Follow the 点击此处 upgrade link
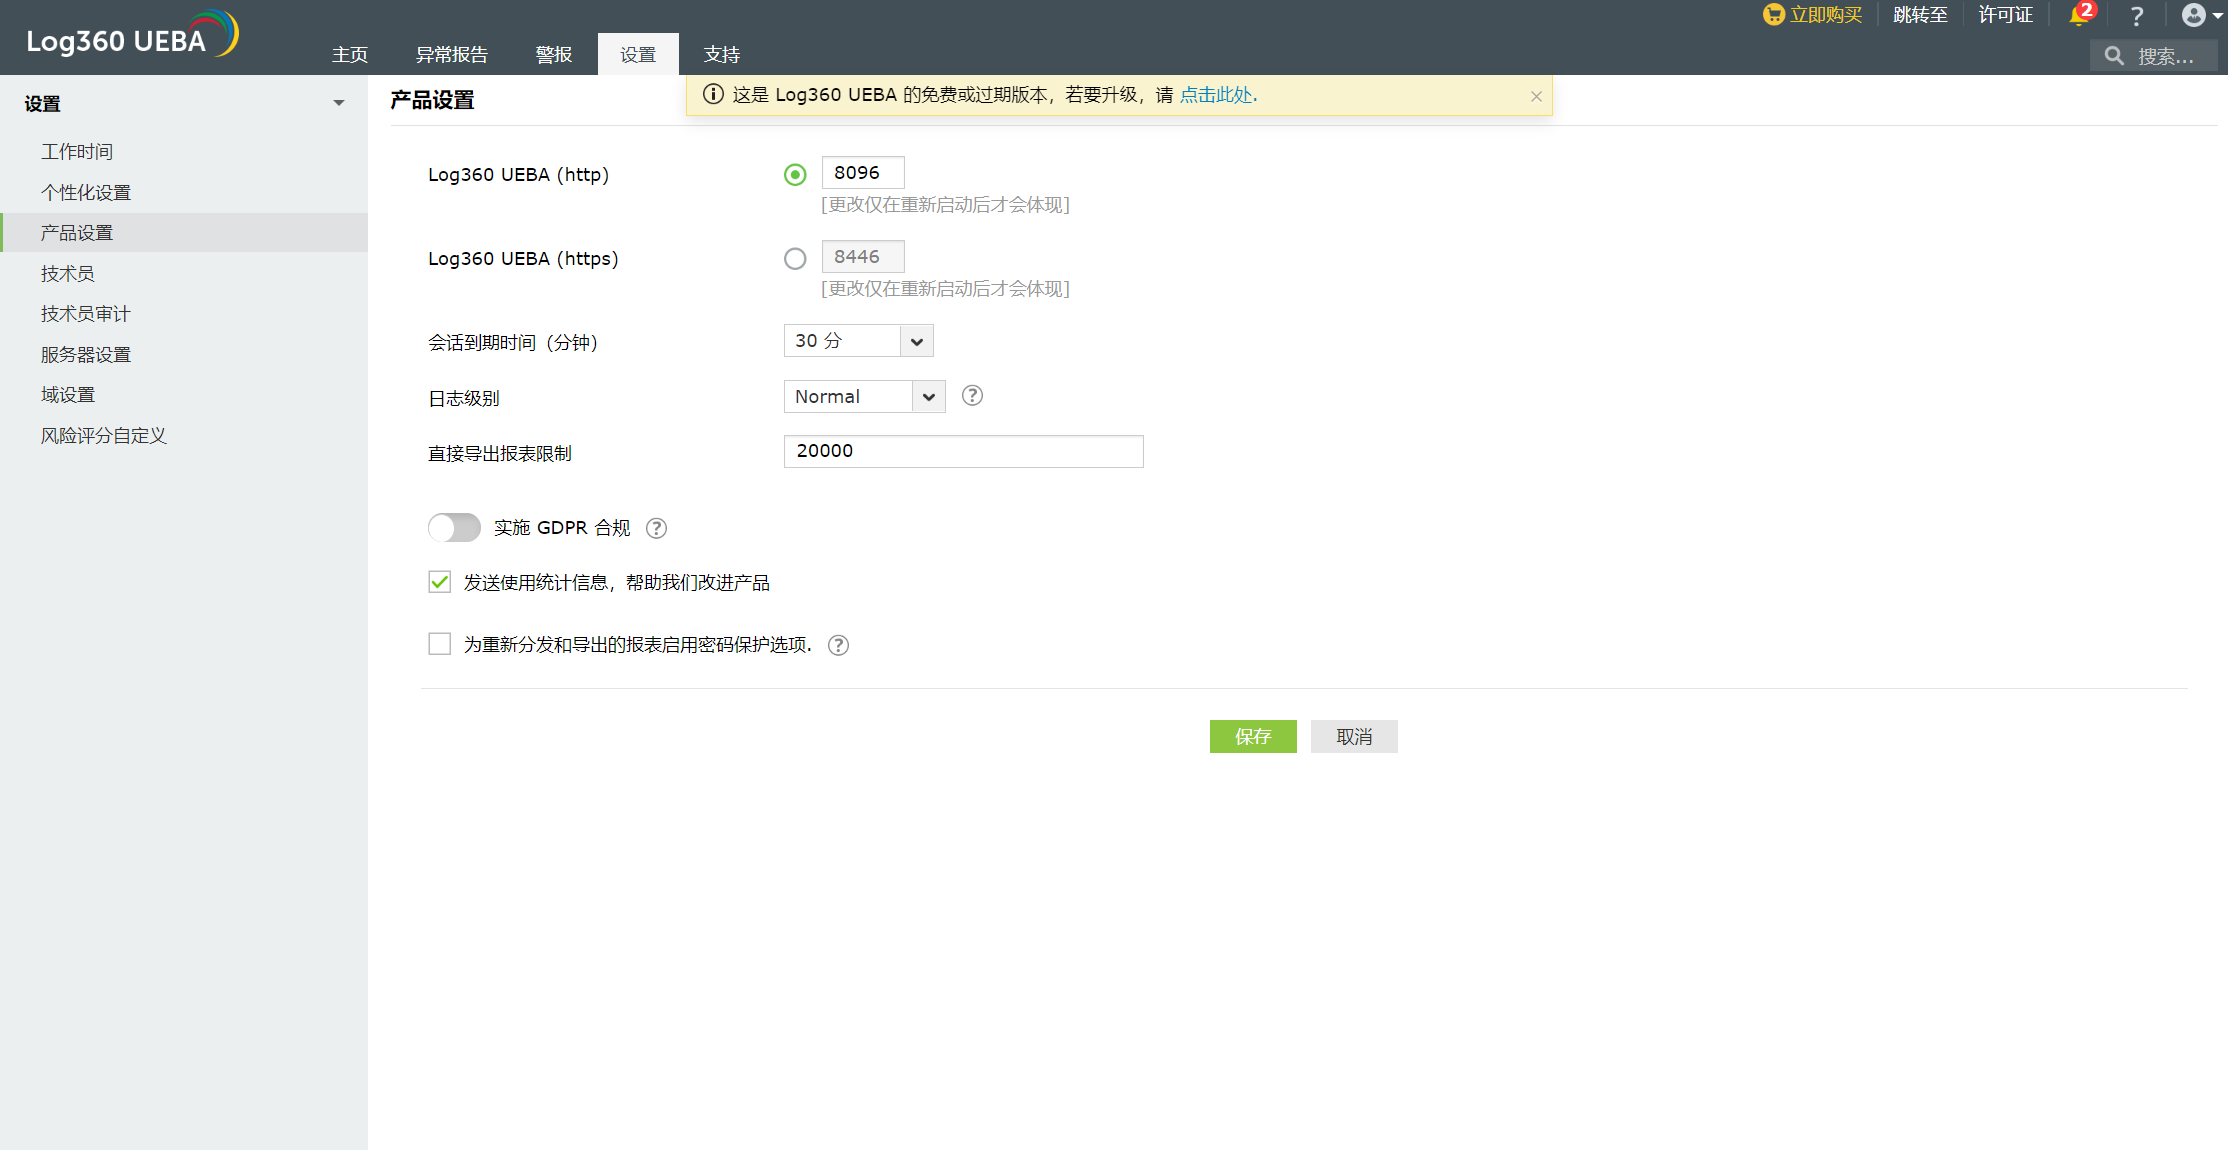This screenshot has width=2228, height=1150. coord(1215,94)
